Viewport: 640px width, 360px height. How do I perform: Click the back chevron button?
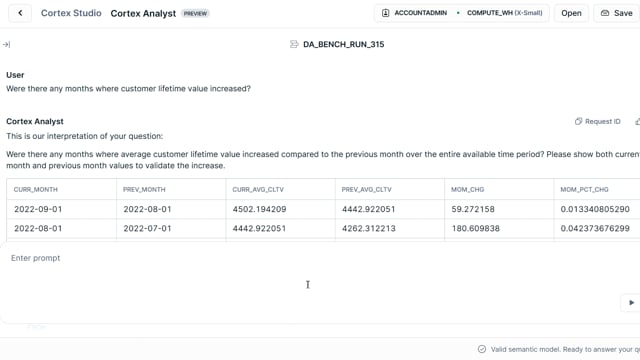point(20,13)
